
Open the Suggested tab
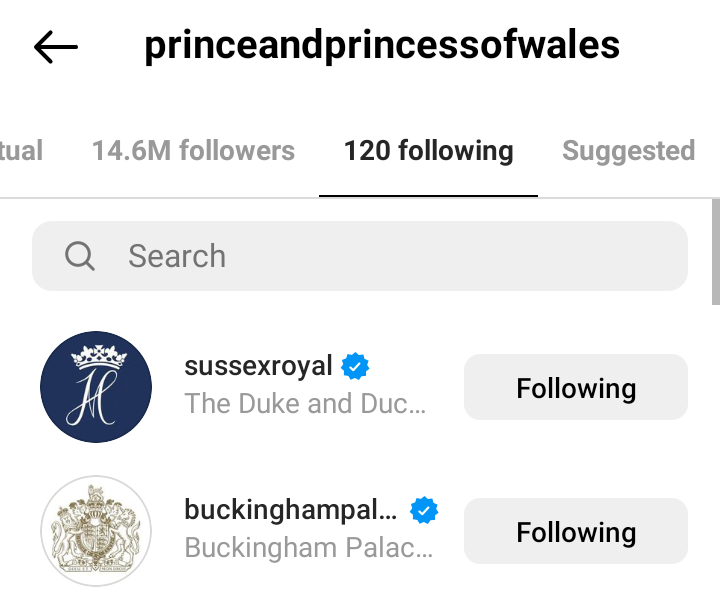[628, 151]
